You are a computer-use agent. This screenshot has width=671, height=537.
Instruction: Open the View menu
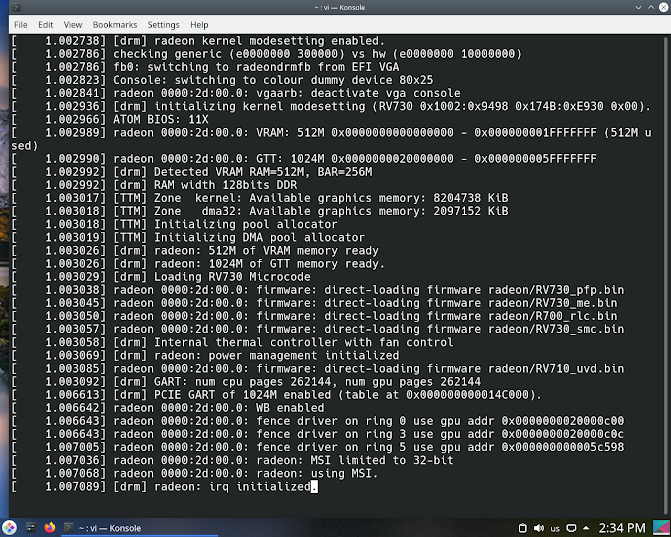click(x=73, y=25)
